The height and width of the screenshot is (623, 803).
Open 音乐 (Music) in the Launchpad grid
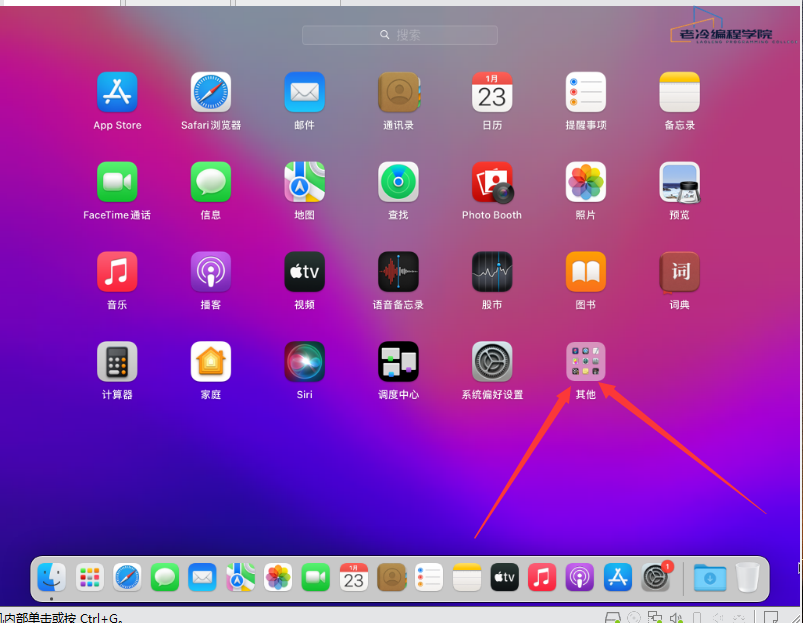(117, 271)
